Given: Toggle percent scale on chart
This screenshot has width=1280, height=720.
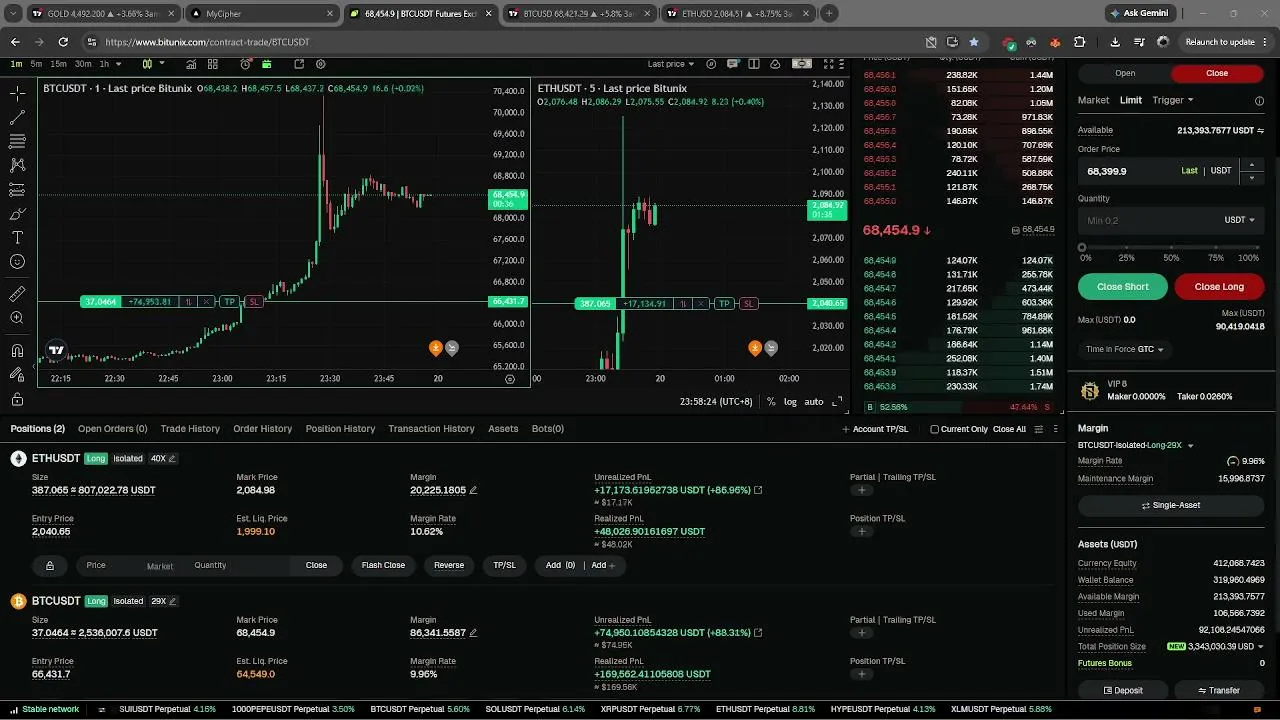Looking at the screenshot, I should point(771,401).
